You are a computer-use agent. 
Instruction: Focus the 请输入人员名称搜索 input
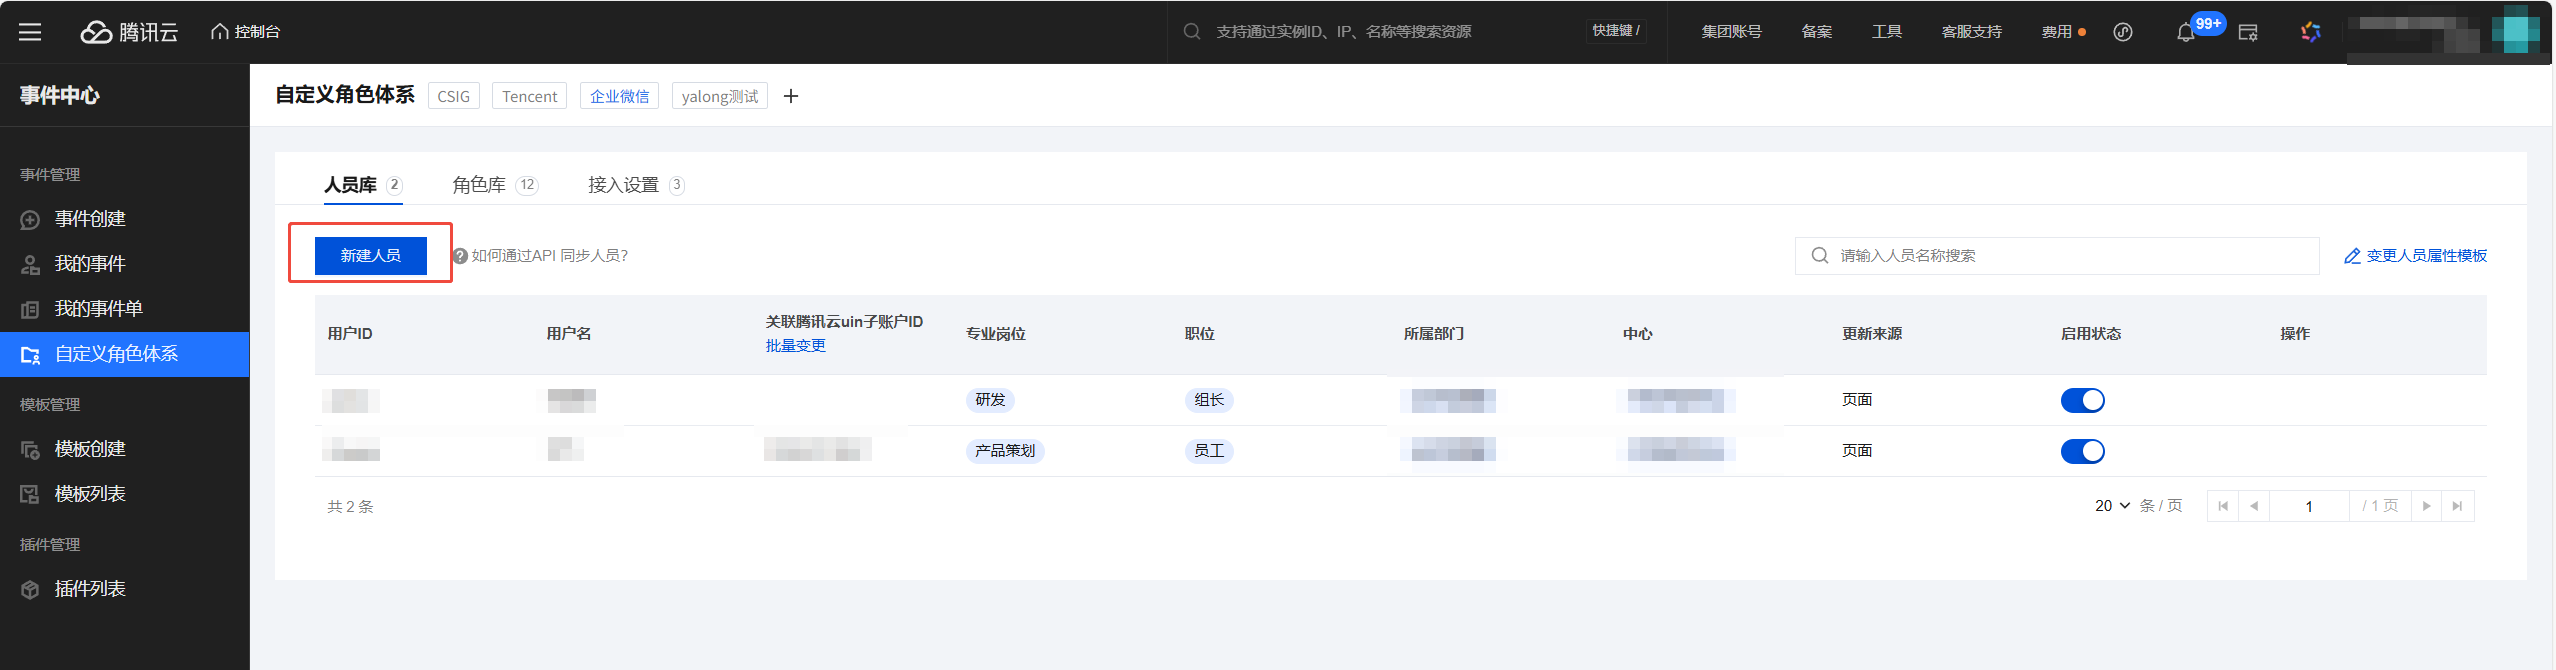(2057, 256)
